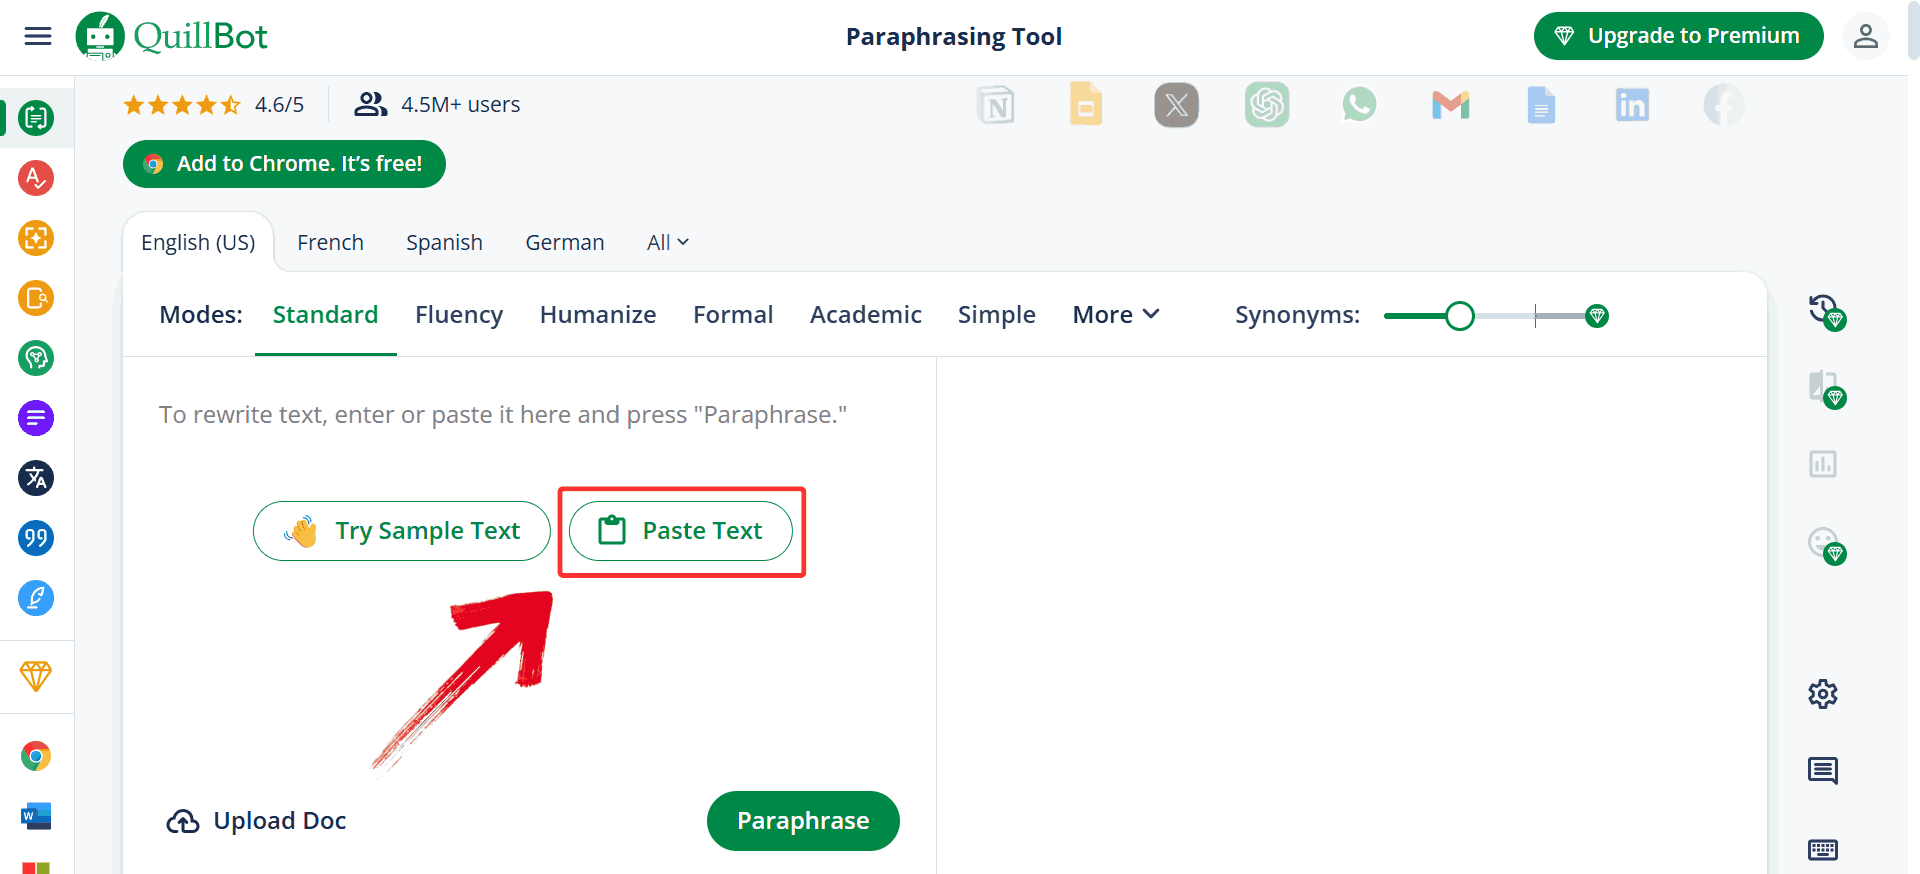
Task: Click the Notion integration icon
Action: 996,105
